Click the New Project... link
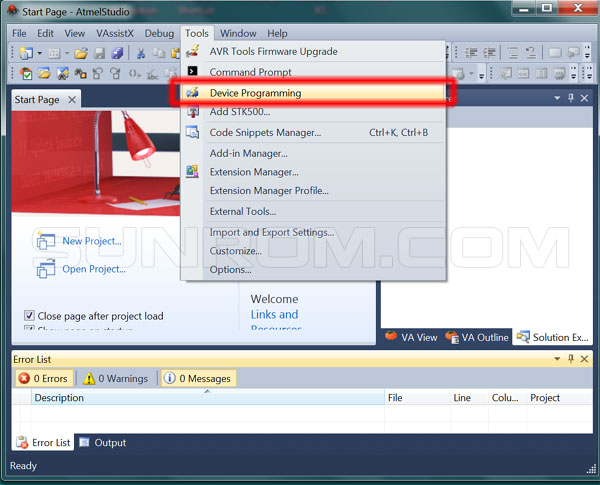This screenshot has width=600, height=485. (91, 241)
